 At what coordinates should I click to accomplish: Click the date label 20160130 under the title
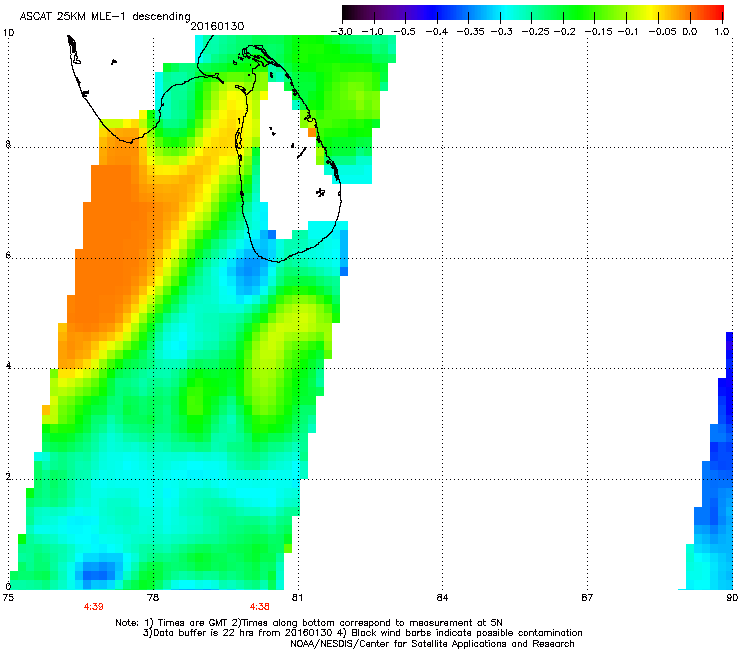click(217, 26)
